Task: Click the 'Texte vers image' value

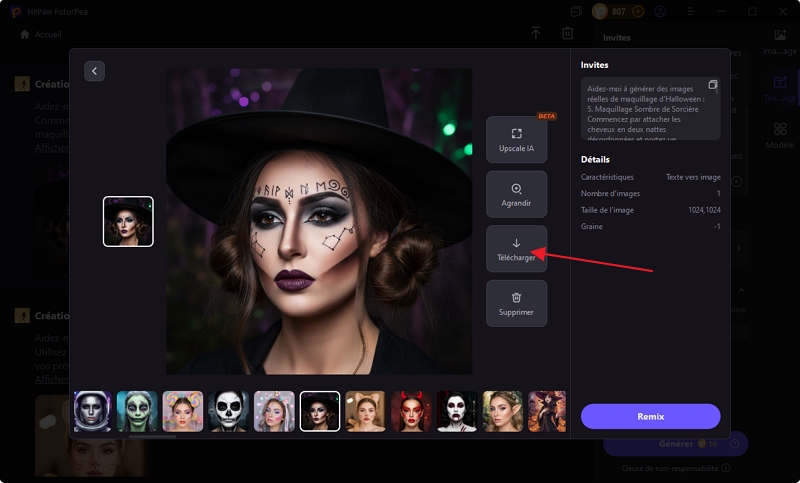Action: click(693, 177)
